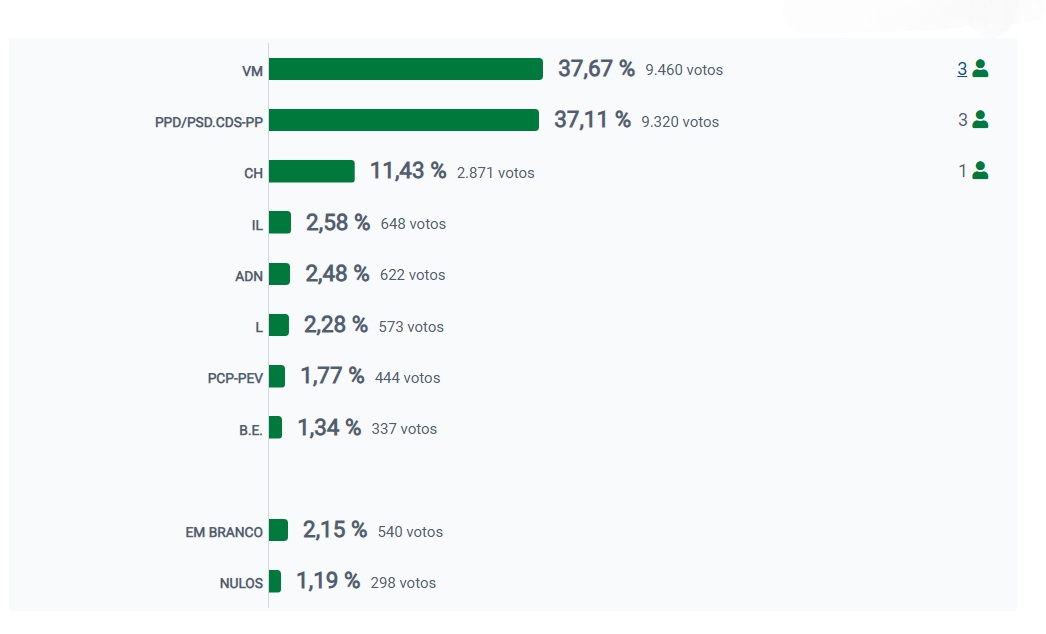The height and width of the screenshot is (634, 1046).
Task: Click the CH vote share bar
Action: tap(311, 171)
